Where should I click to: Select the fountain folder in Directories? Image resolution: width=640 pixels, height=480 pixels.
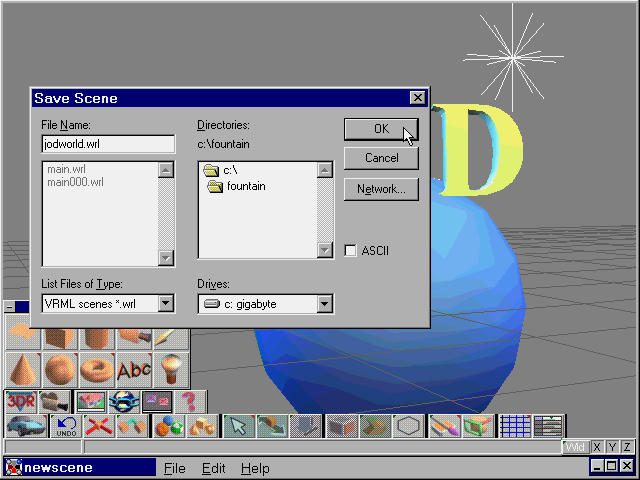pyautogui.click(x=245, y=186)
